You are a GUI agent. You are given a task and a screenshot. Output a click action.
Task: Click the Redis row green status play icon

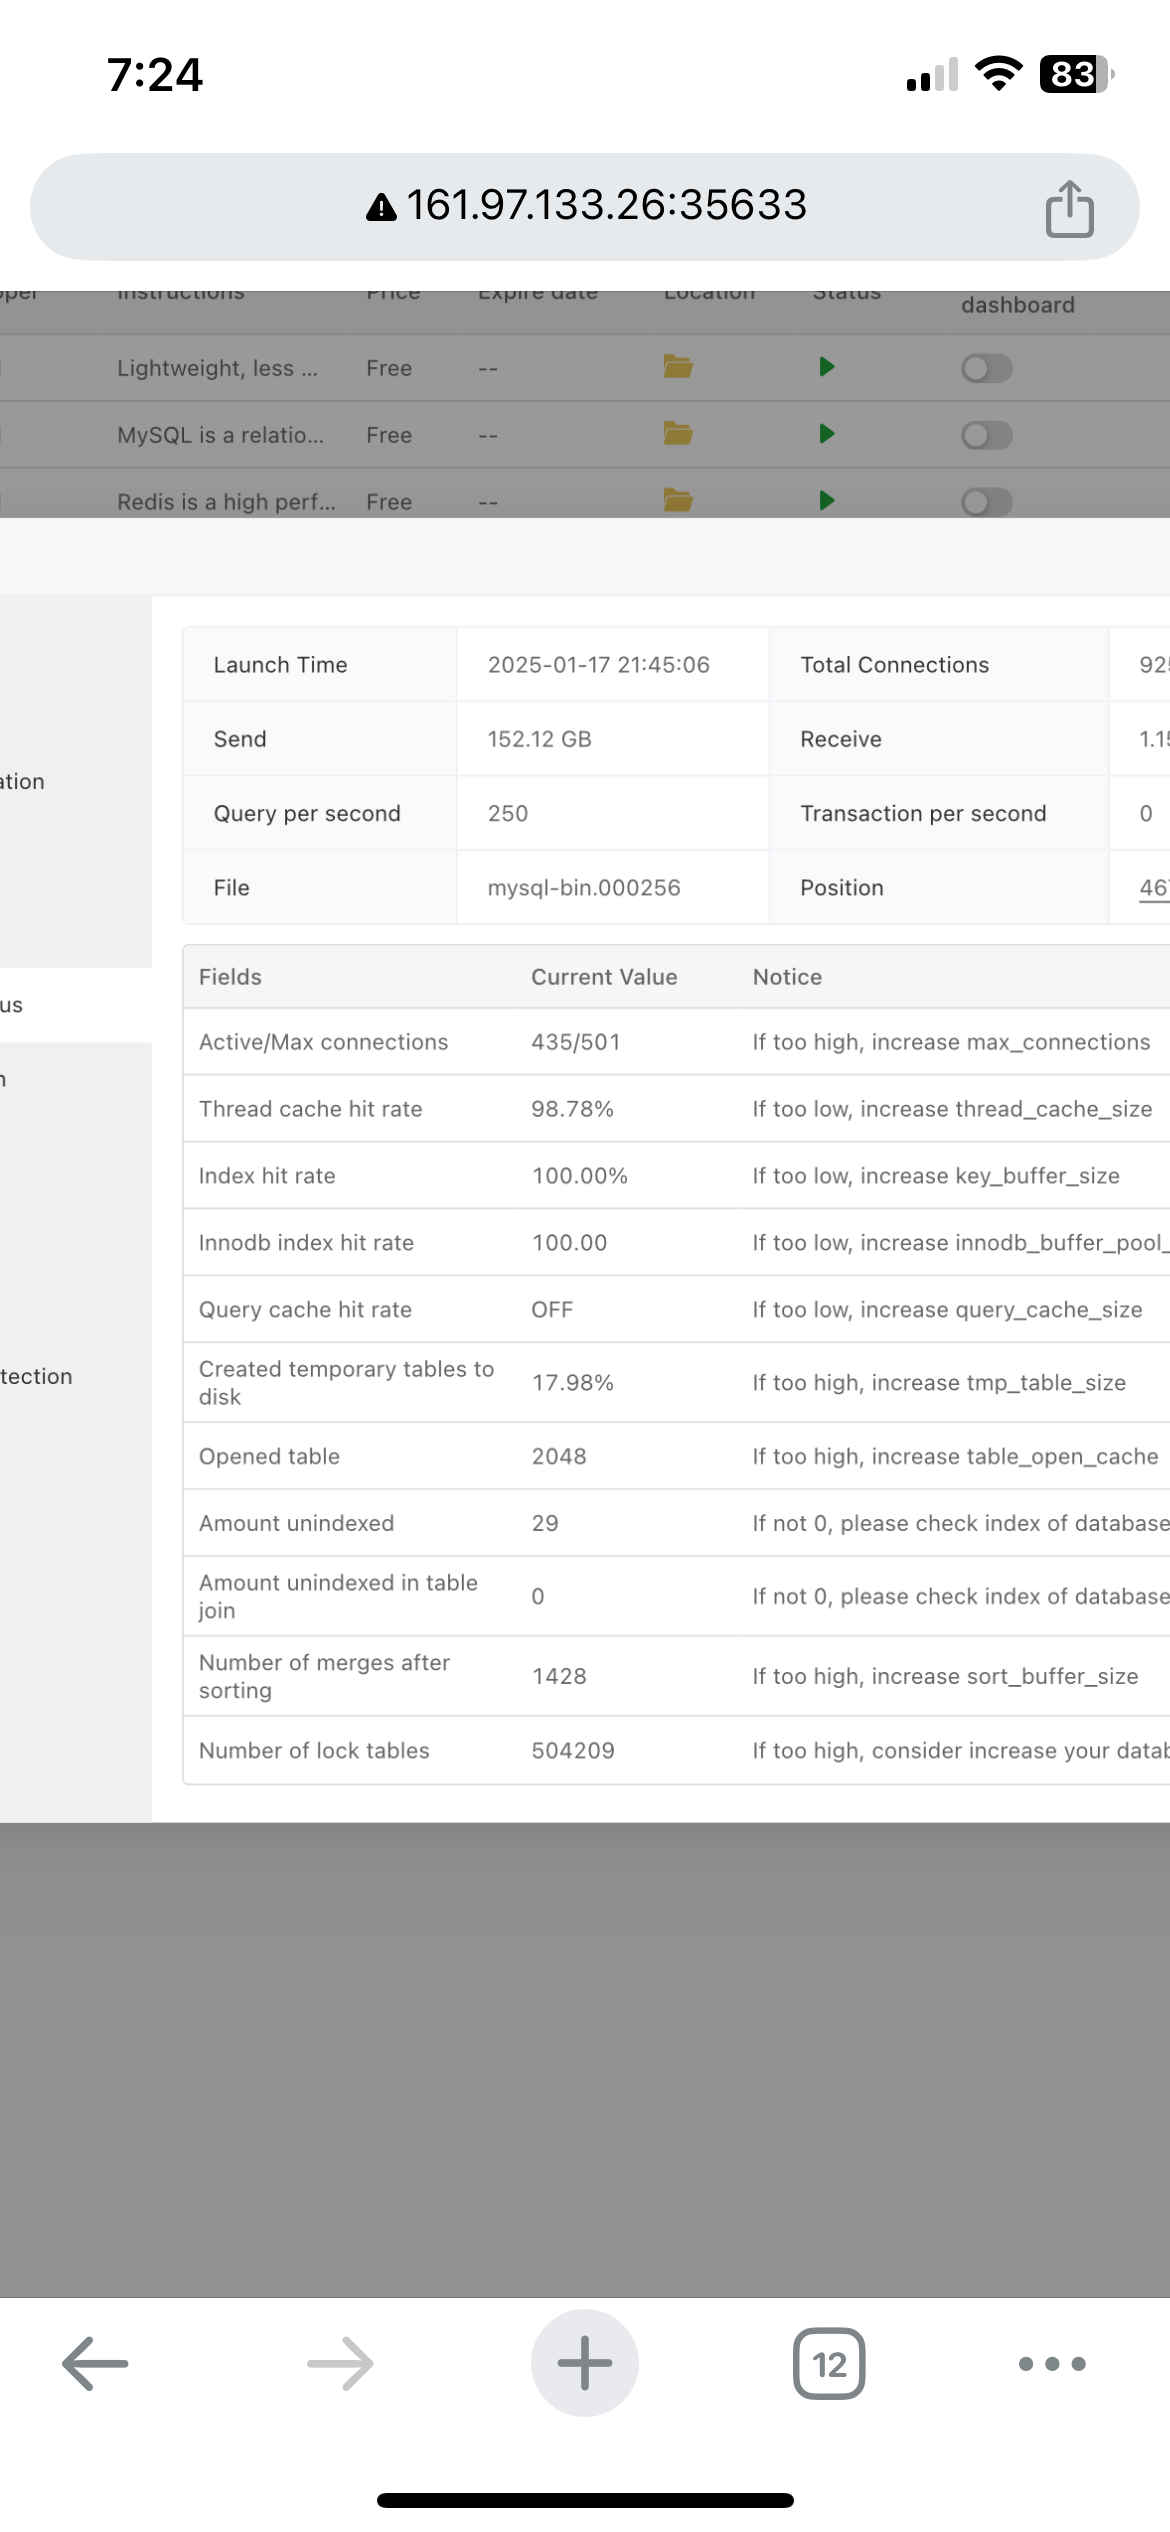coord(826,500)
